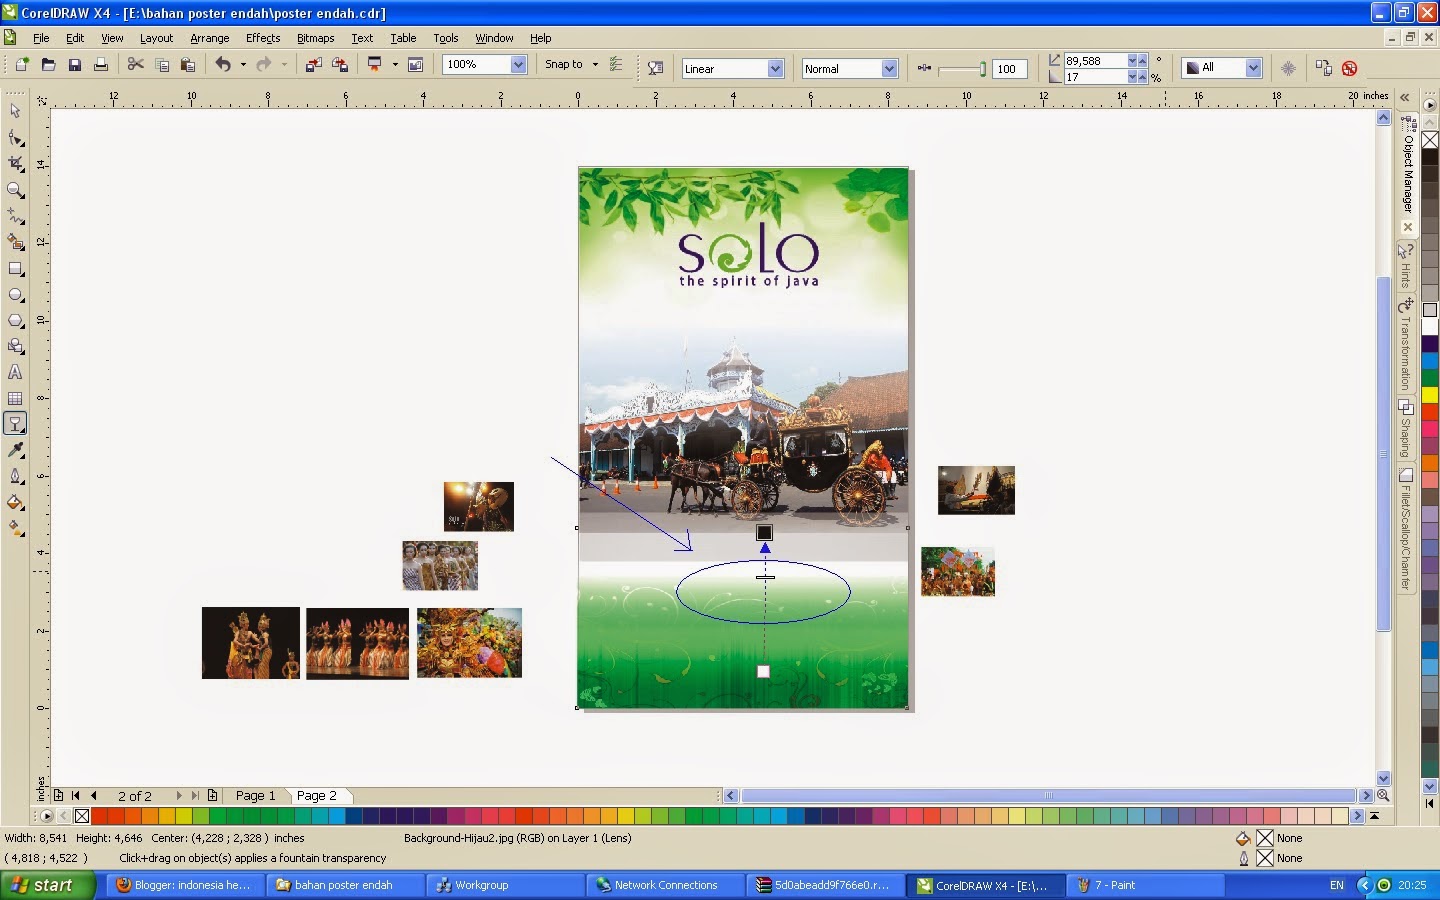Switch to the Page 1 tab

click(x=255, y=796)
